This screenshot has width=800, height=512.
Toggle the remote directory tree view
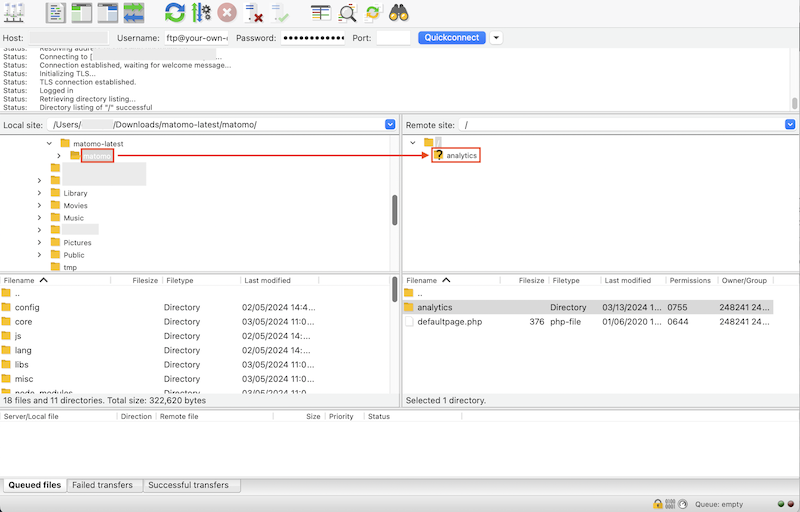click(108, 13)
